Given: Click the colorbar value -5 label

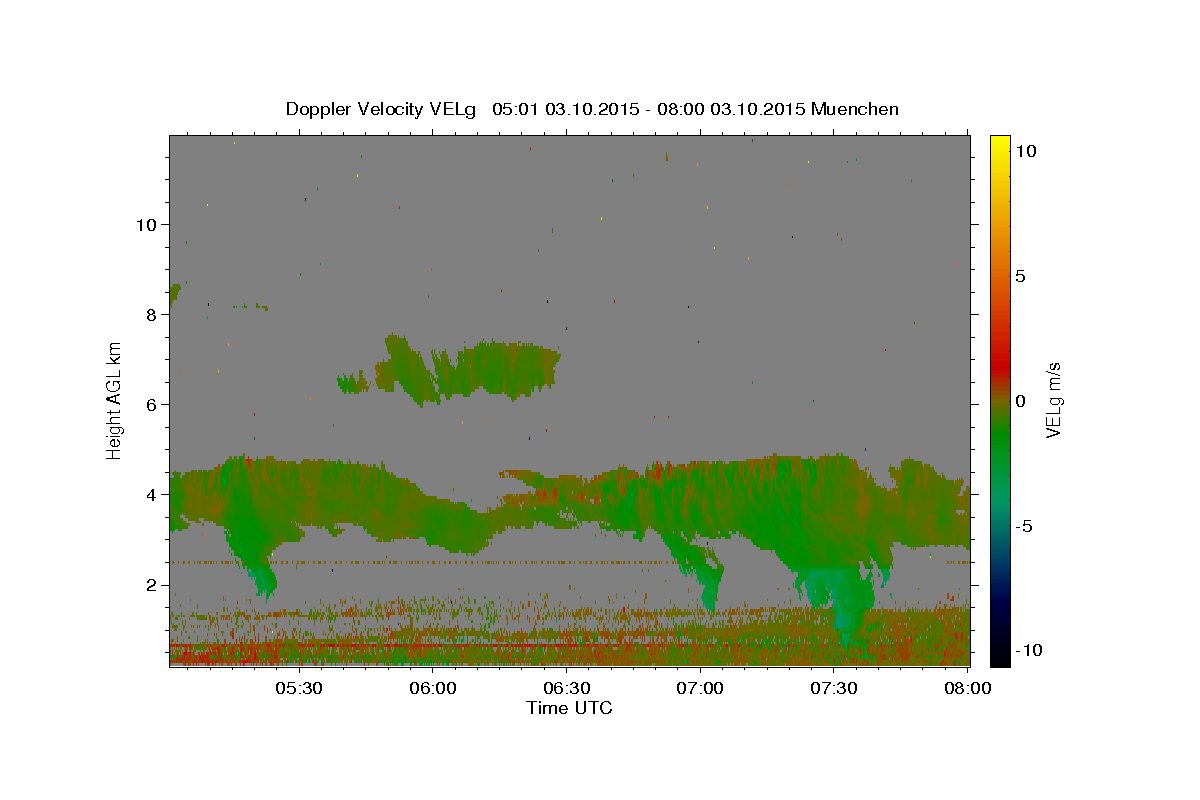Looking at the screenshot, I should (x=1023, y=526).
